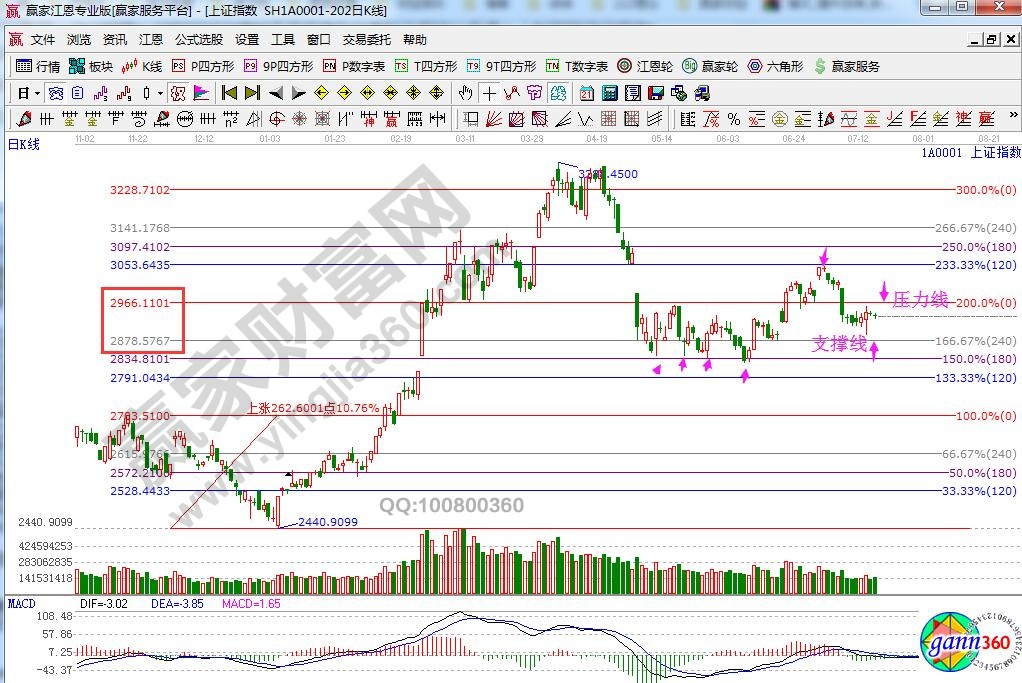This screenshot has height=683, width=1022.
Task: Click the calendar icon in the toolbar
Action: (586, 93)
